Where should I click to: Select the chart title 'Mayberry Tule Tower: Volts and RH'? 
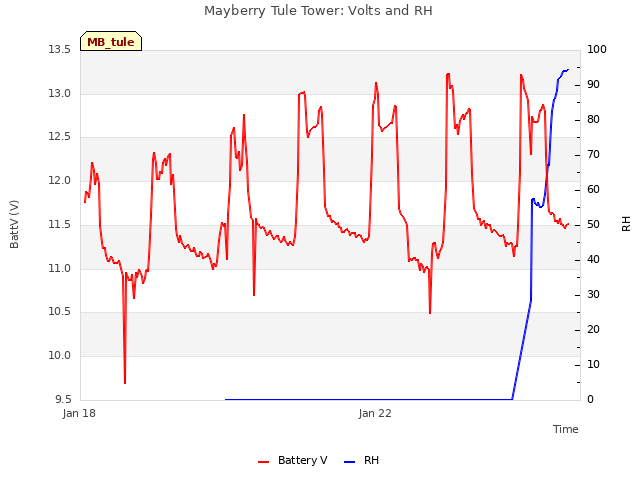pos(318,11)
